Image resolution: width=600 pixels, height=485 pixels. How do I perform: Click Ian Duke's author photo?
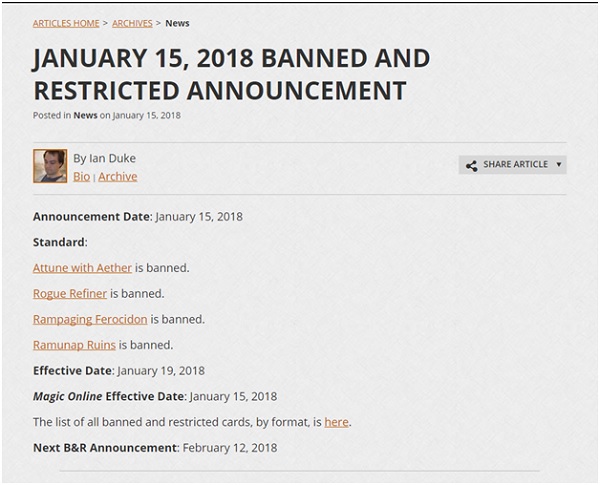pyautogui.click(x=50, y=166)
